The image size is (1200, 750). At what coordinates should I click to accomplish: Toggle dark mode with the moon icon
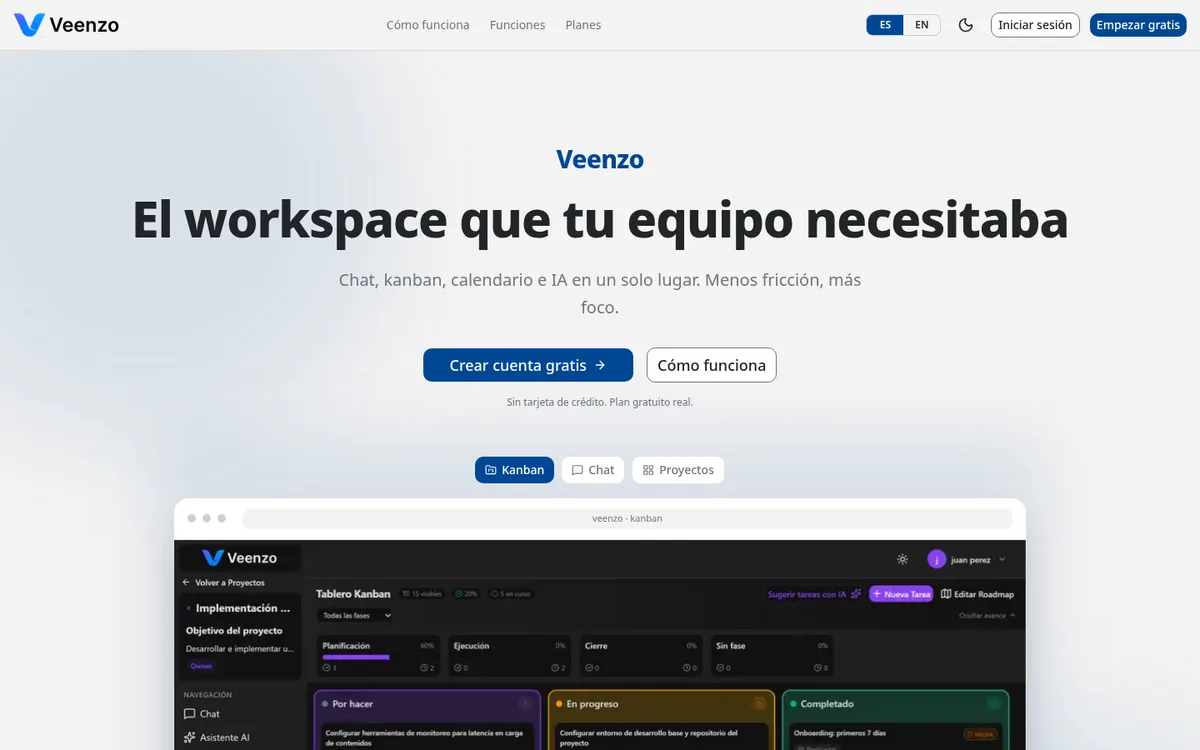coord(966,25)
